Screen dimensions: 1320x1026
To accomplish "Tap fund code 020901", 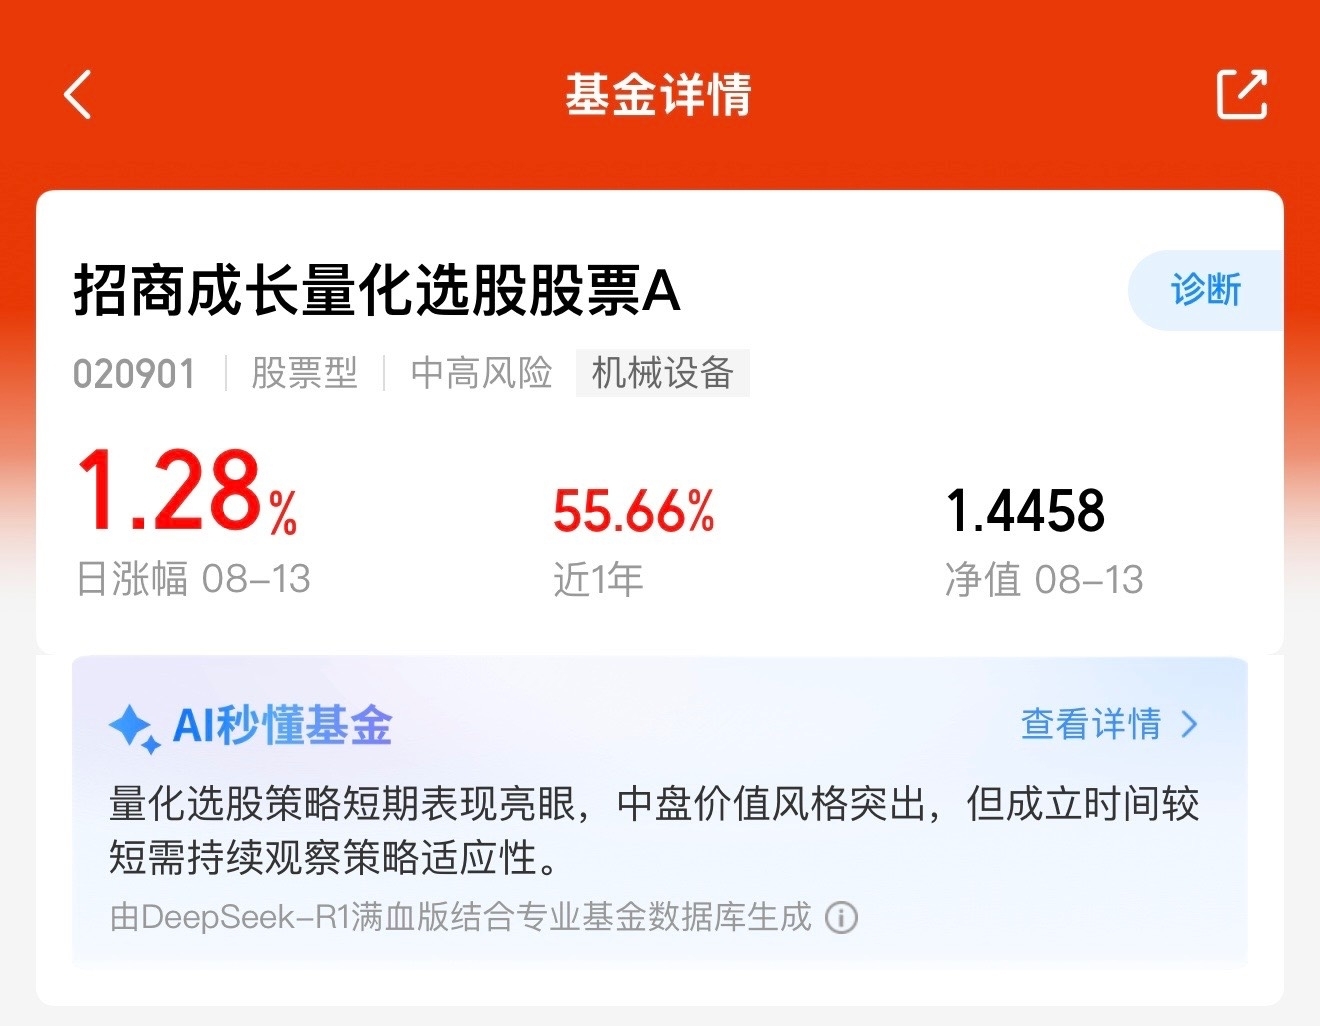I will (x=134, y=374).
